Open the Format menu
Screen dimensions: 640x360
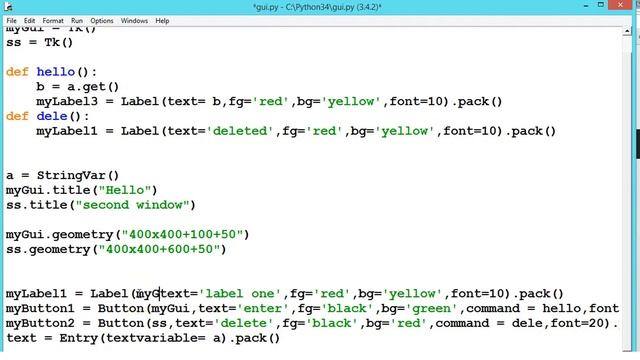(53, 20)
